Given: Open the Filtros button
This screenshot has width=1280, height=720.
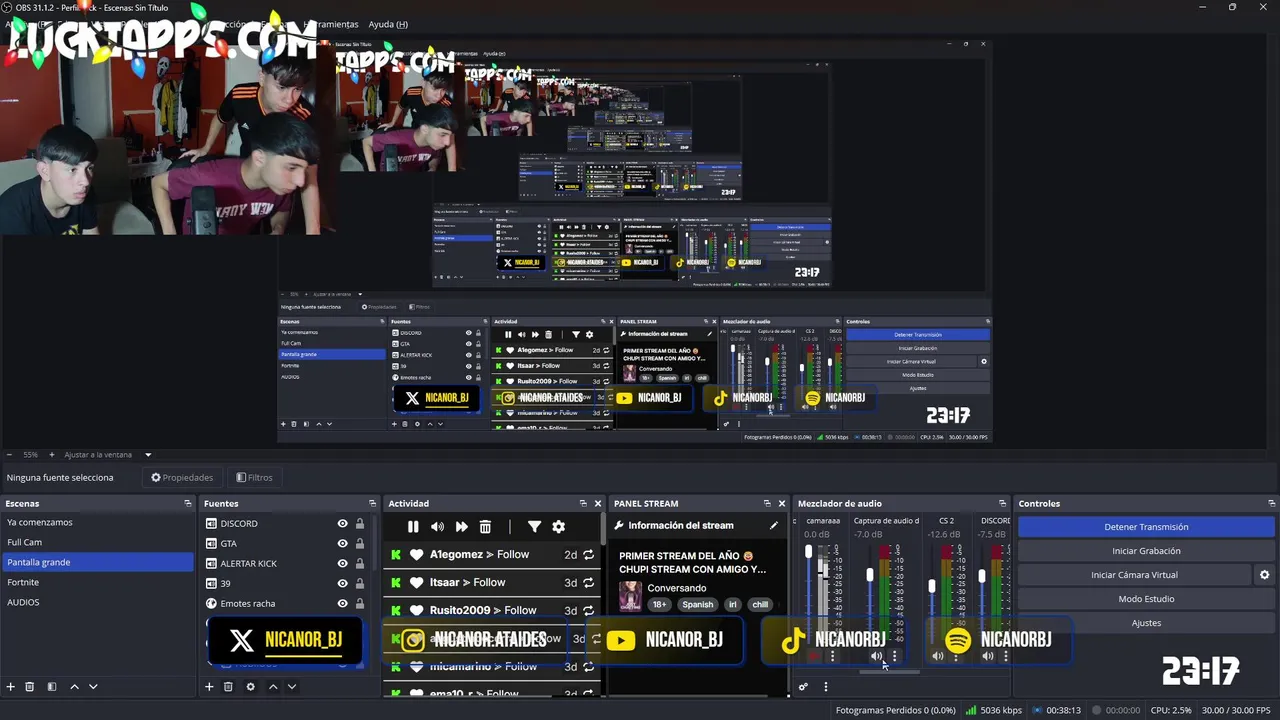Looking at the screenshot, I should (x=254, y=477).
